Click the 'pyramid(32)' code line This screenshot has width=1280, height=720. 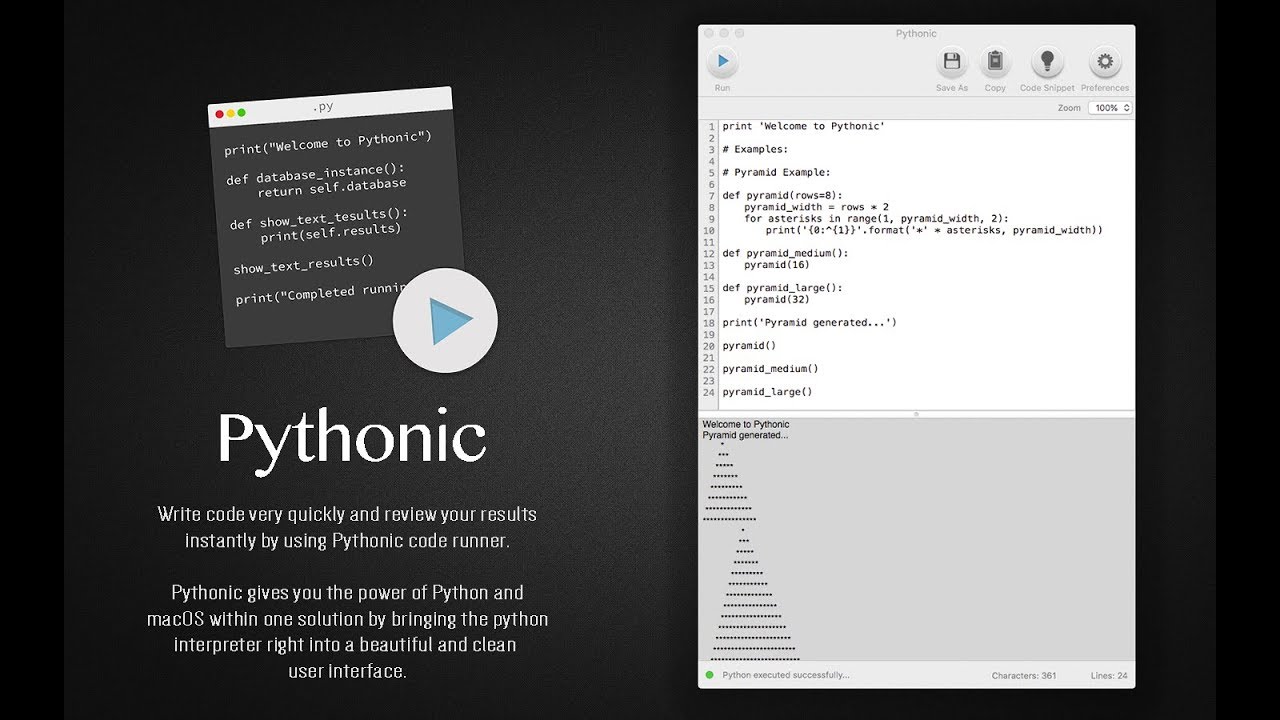pyautogui.click(x=777, y=299)
